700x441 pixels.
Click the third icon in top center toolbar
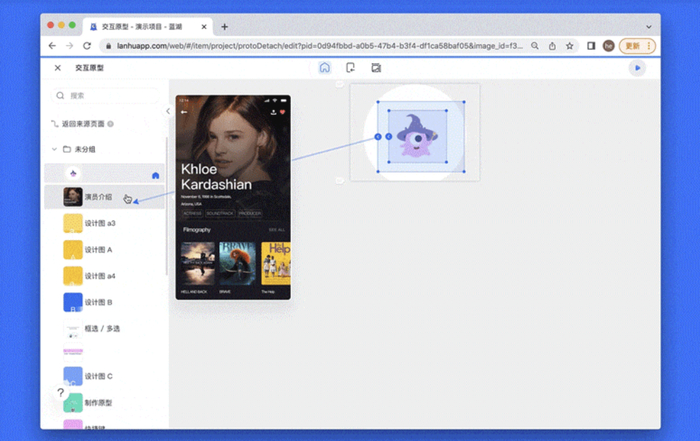[x=376, y=68]
